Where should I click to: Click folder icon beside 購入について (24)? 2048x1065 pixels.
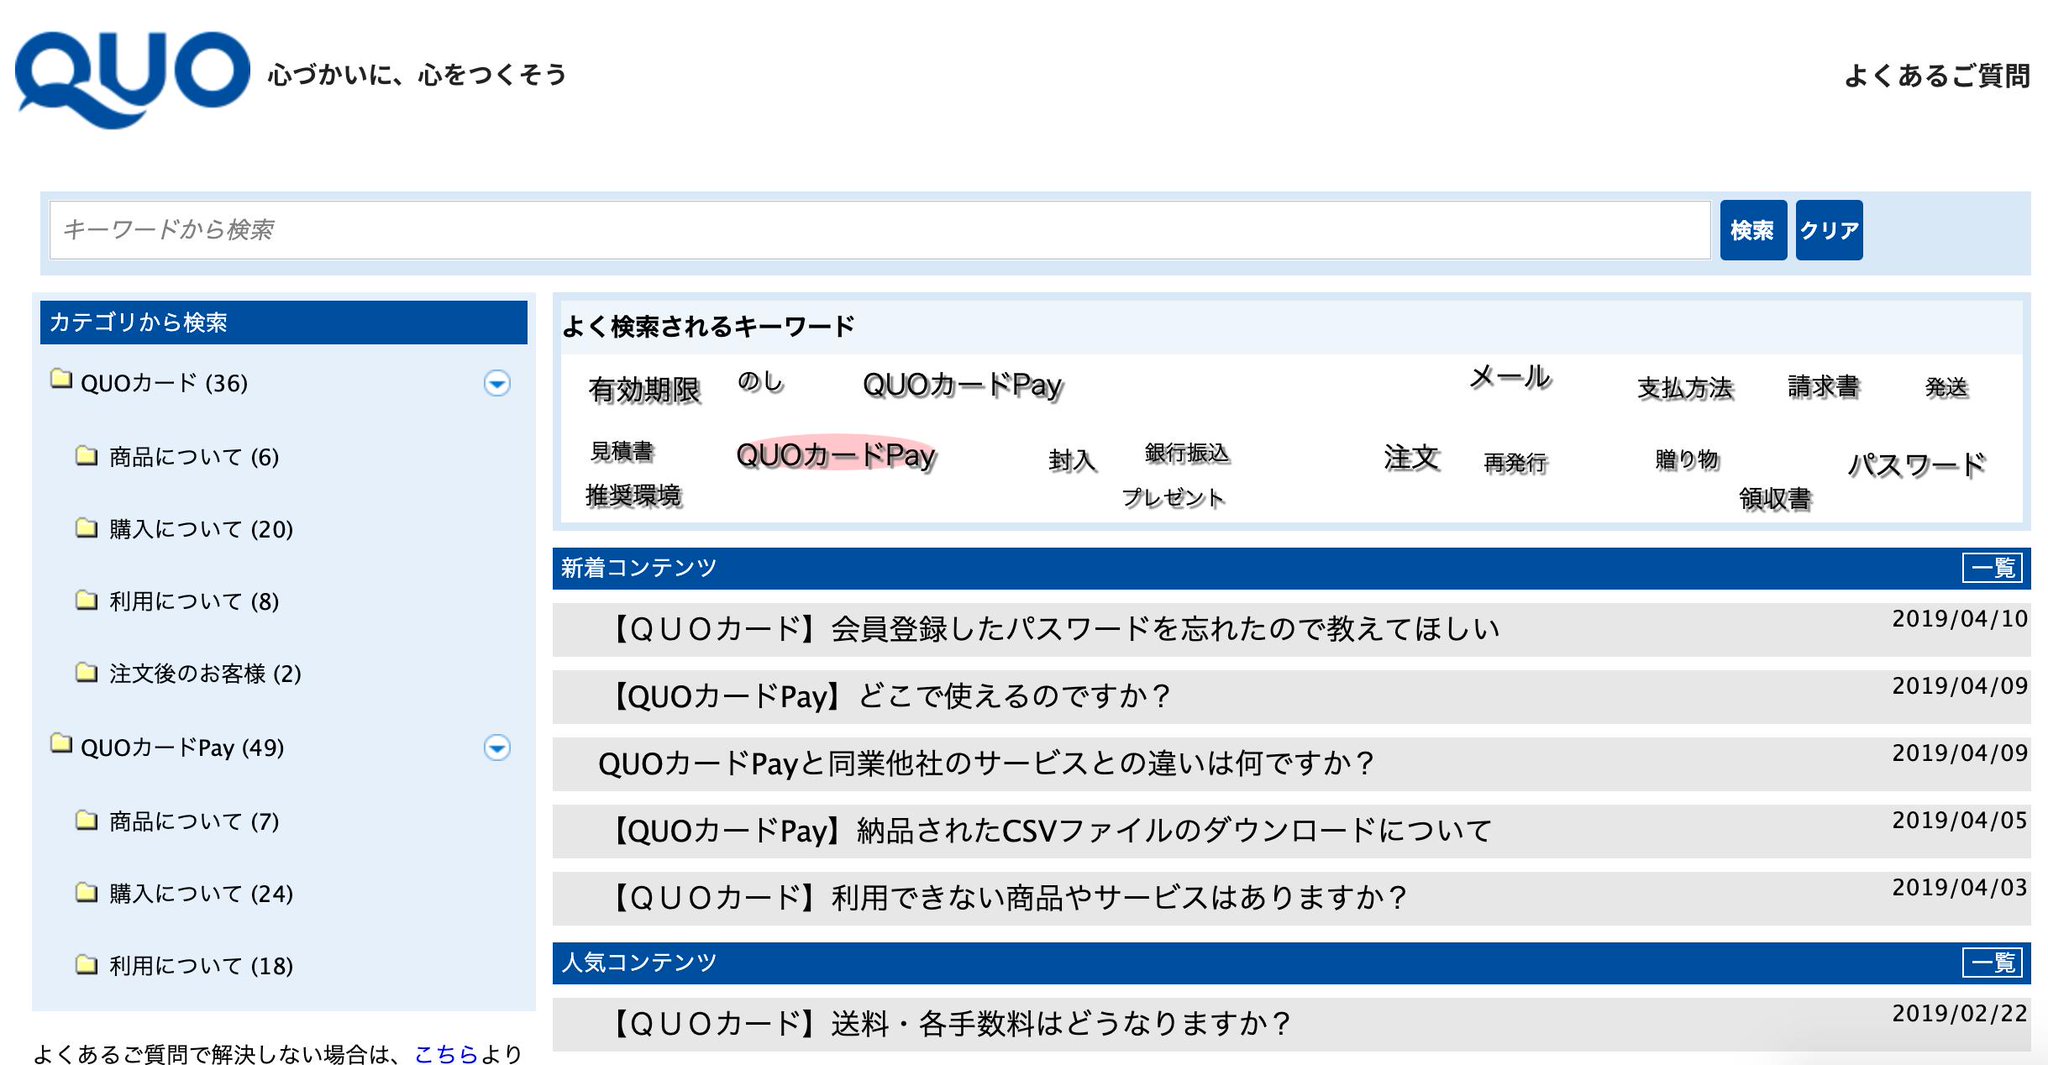pyautogui.click(x=87, y=892)
